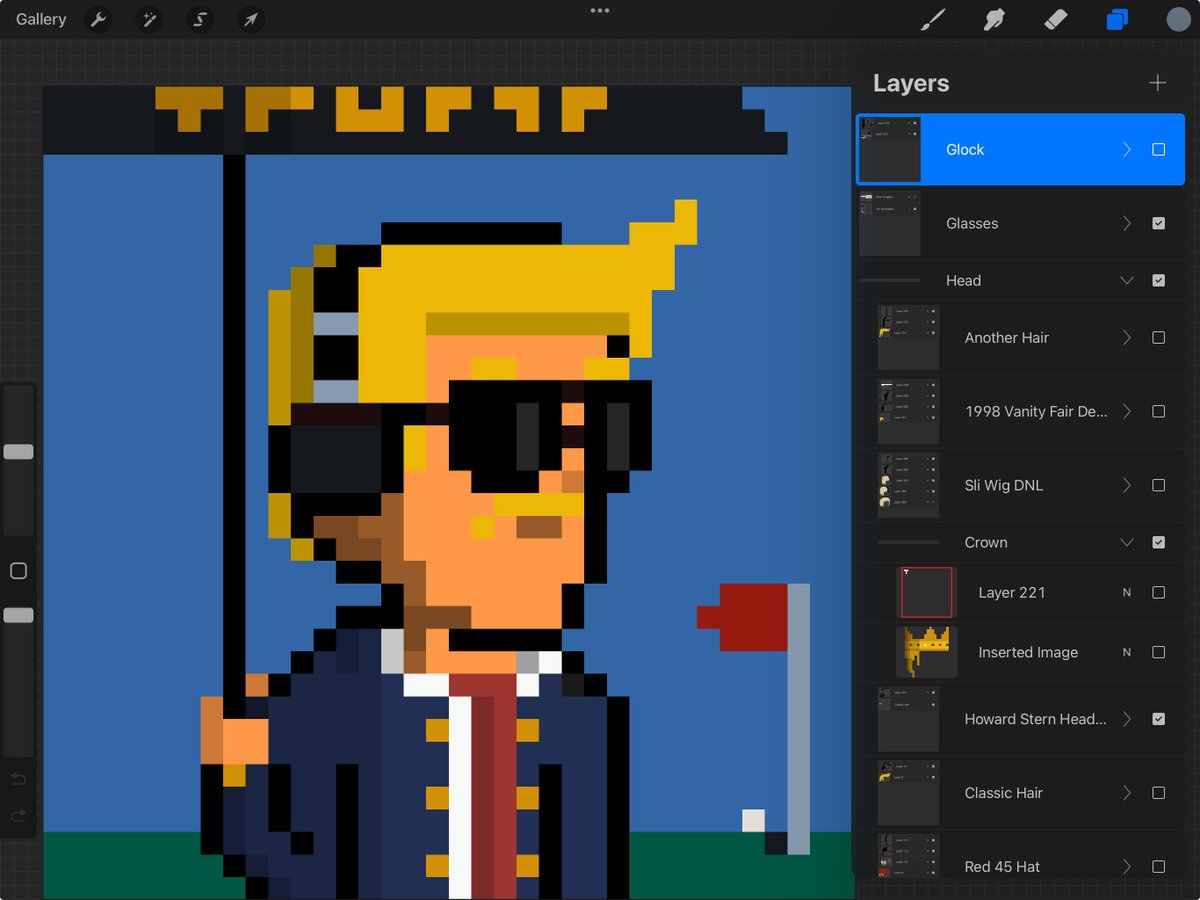1200x900 pixels.
Task: Open the three-dot menu at top center
Action: click(x=600, y=11)
